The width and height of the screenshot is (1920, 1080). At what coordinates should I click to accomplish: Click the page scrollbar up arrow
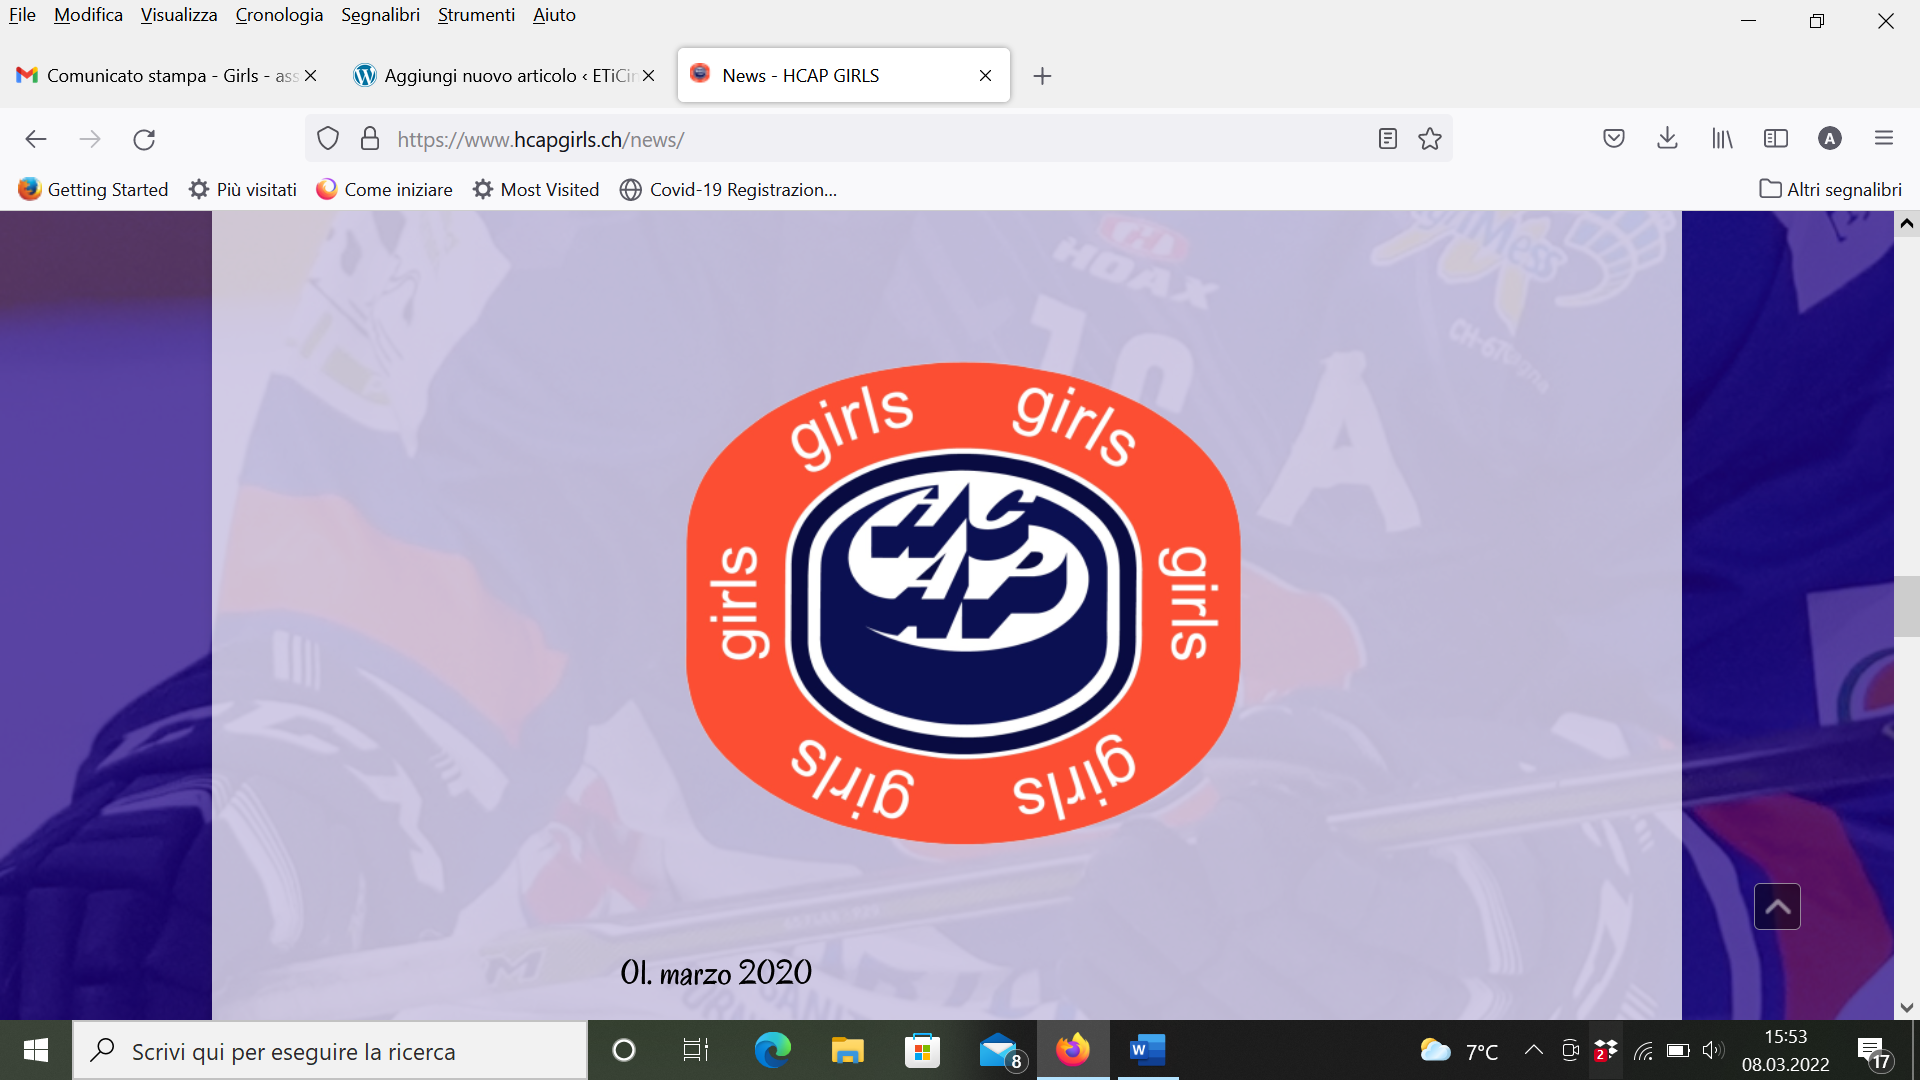[x=1907, y=224]
